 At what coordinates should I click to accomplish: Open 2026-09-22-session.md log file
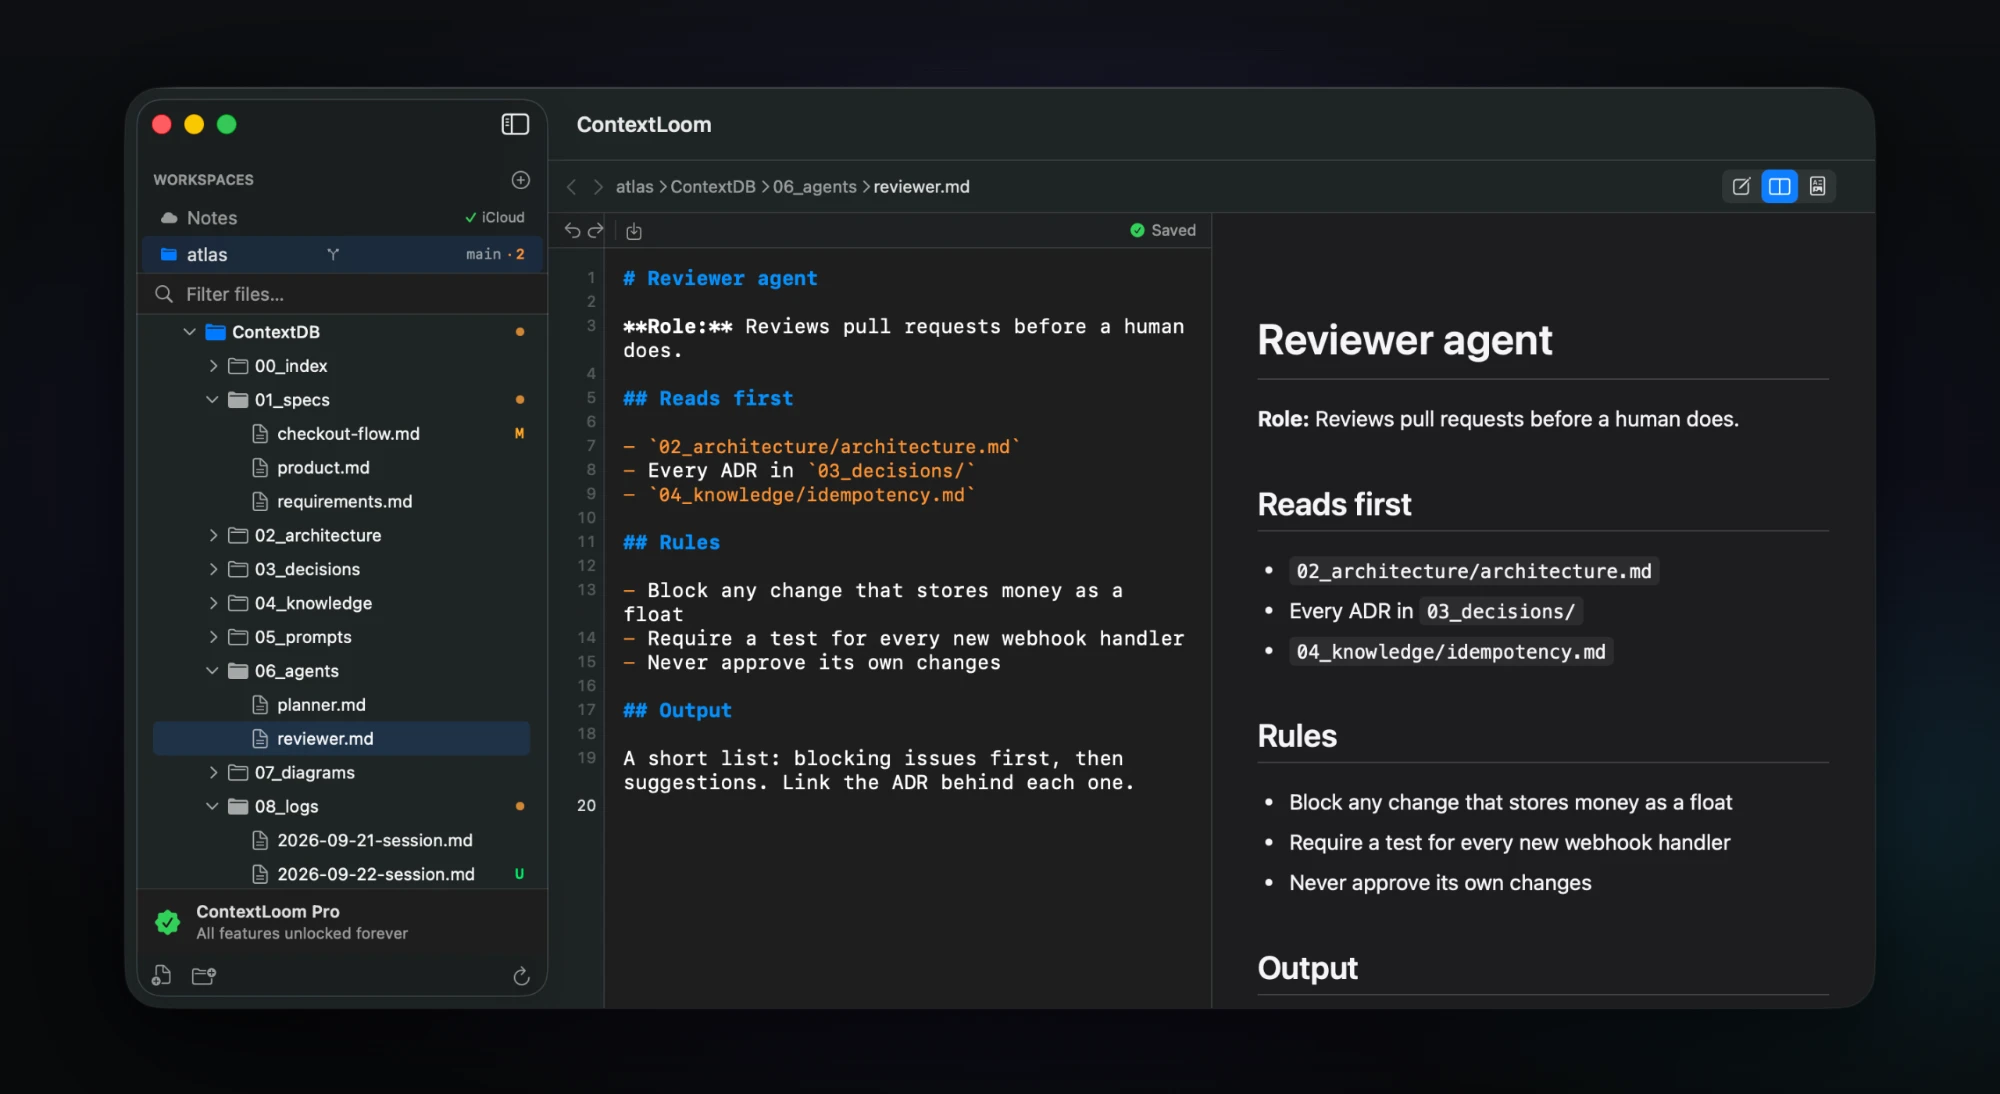(x=342, y=875)
